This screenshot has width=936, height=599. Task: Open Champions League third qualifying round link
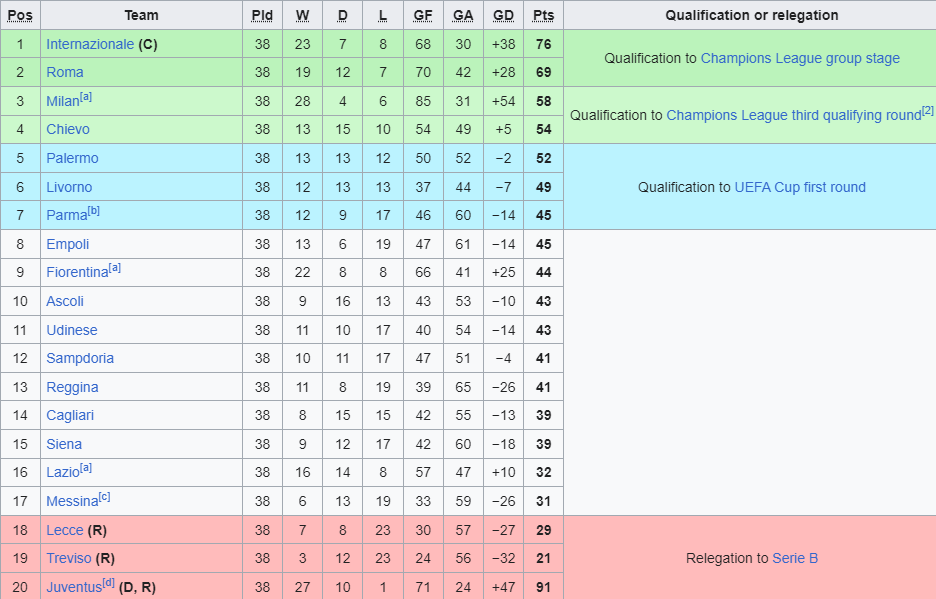[x=794, y=115]
